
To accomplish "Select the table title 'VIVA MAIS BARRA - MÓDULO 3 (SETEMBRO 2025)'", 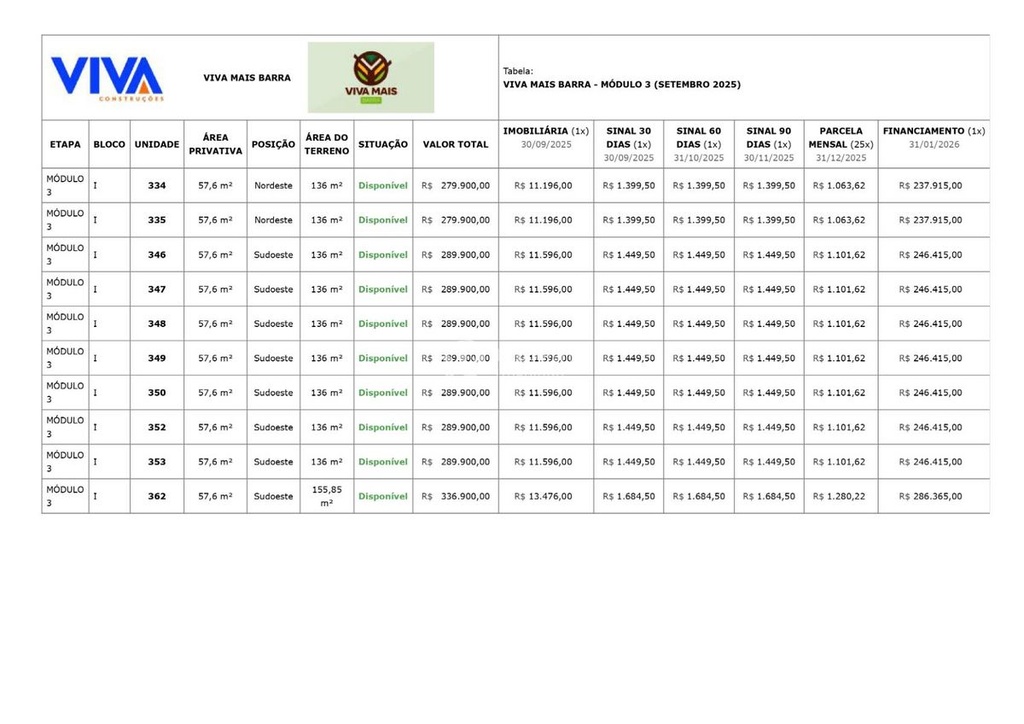I will pyautogui.click(x=622, y=84).
